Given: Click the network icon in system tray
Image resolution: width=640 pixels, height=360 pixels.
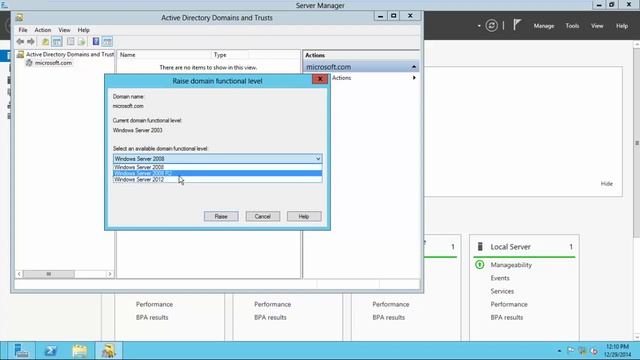Looking at the screenshot, I should coord(582,351).
